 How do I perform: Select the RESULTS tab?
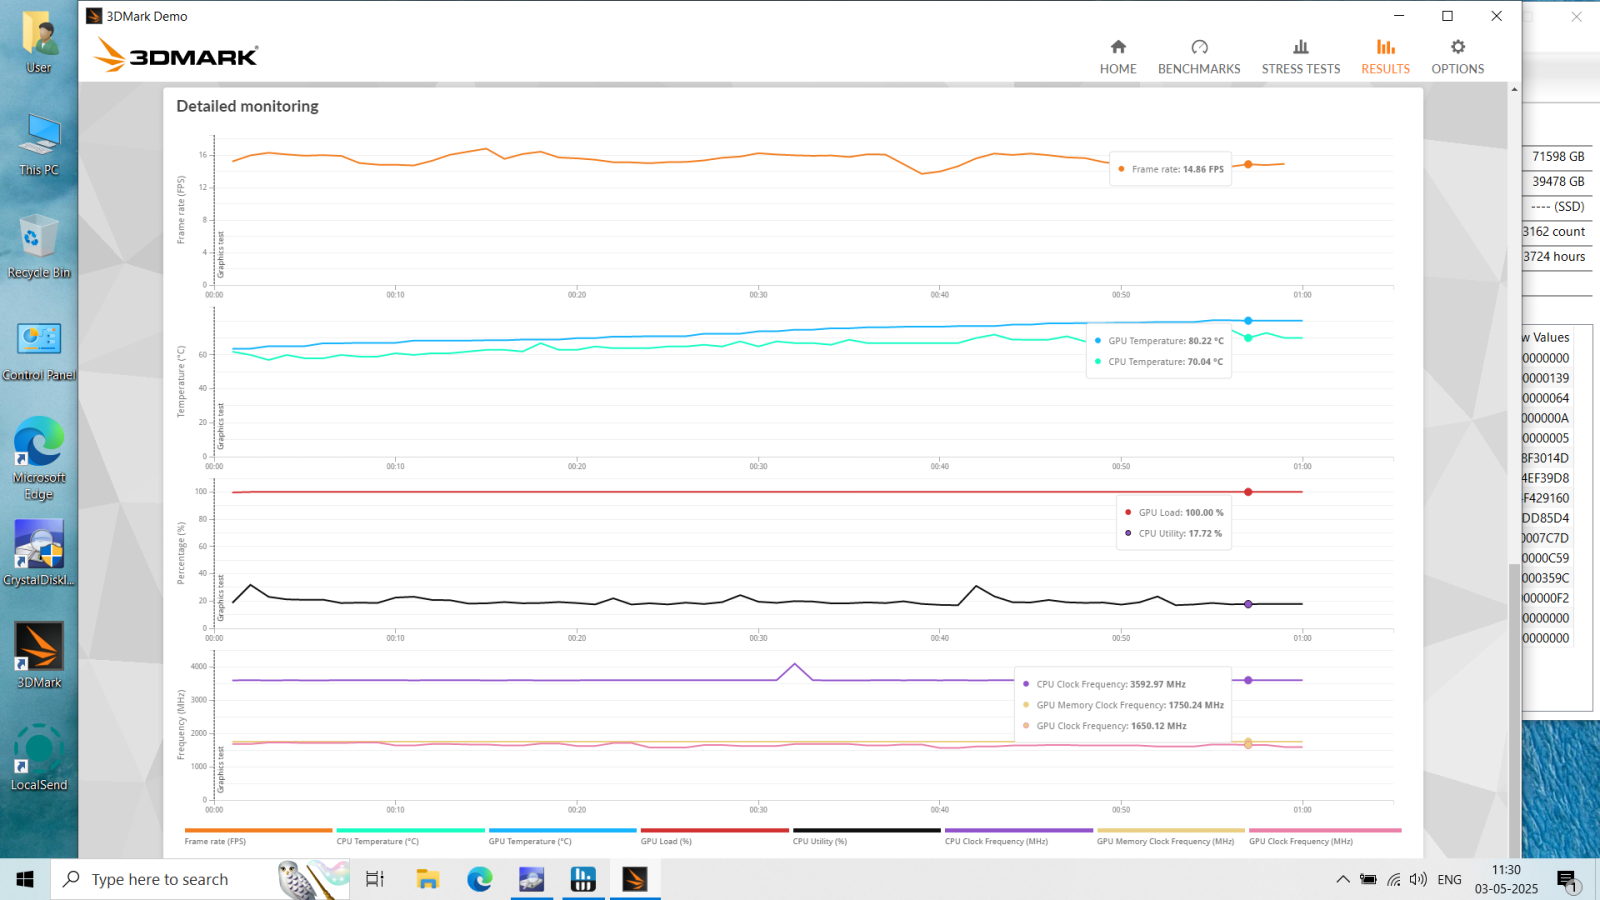[x=1385, y=58]
